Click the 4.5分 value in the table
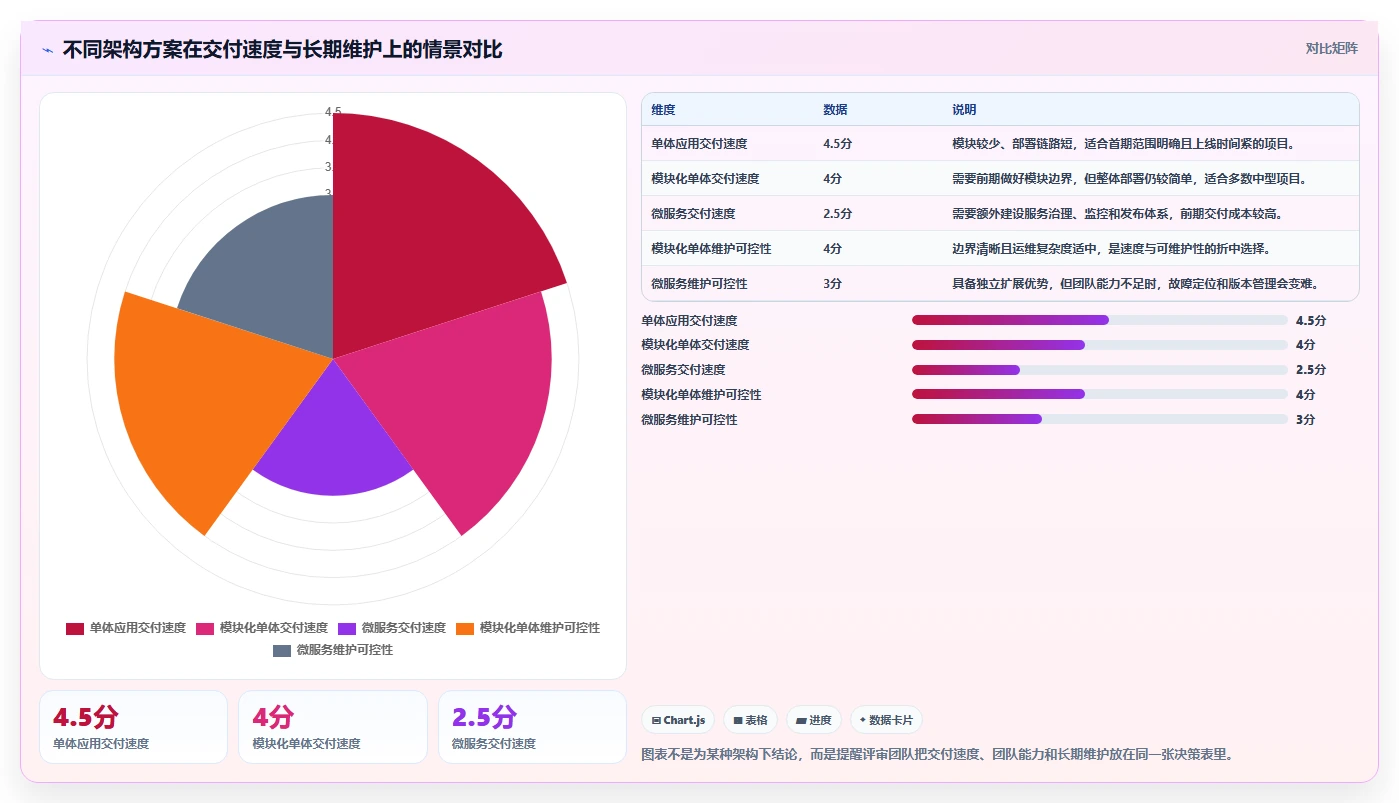 coord(837,144)
